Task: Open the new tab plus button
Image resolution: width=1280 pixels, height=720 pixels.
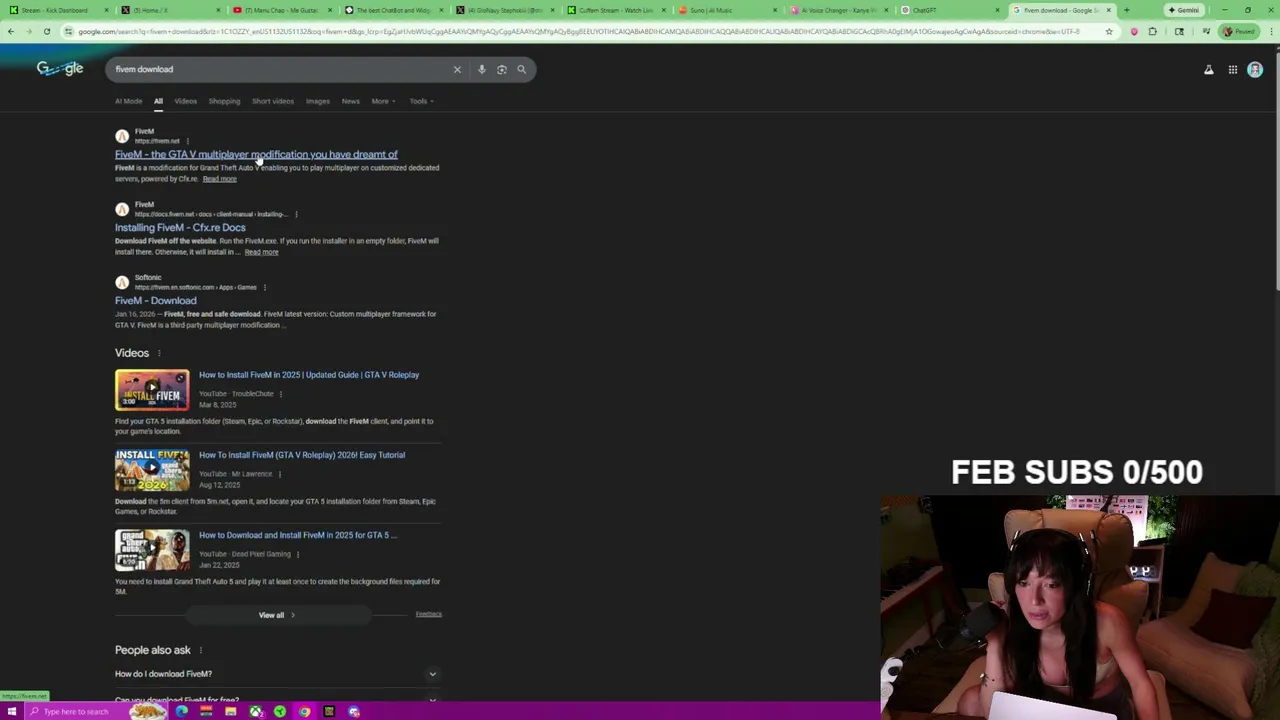Action: click(1126, 10)
